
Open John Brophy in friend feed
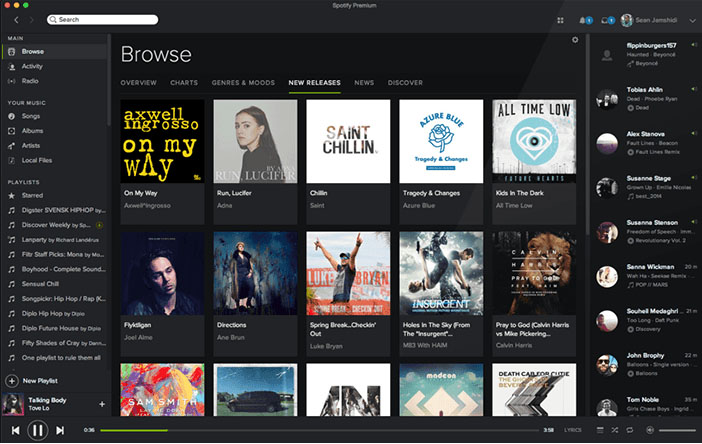(645, 356)
